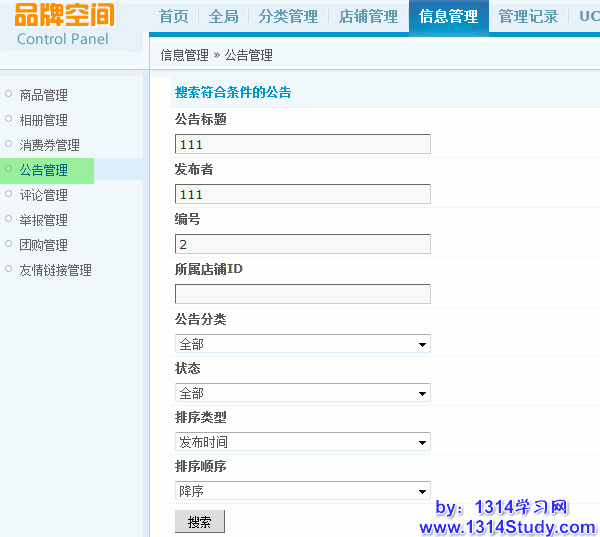This screenshot has height=537, width=600.
Task: Open 举报管理 sidebar item
Action: pyautogui.click(x=44, y=220)
